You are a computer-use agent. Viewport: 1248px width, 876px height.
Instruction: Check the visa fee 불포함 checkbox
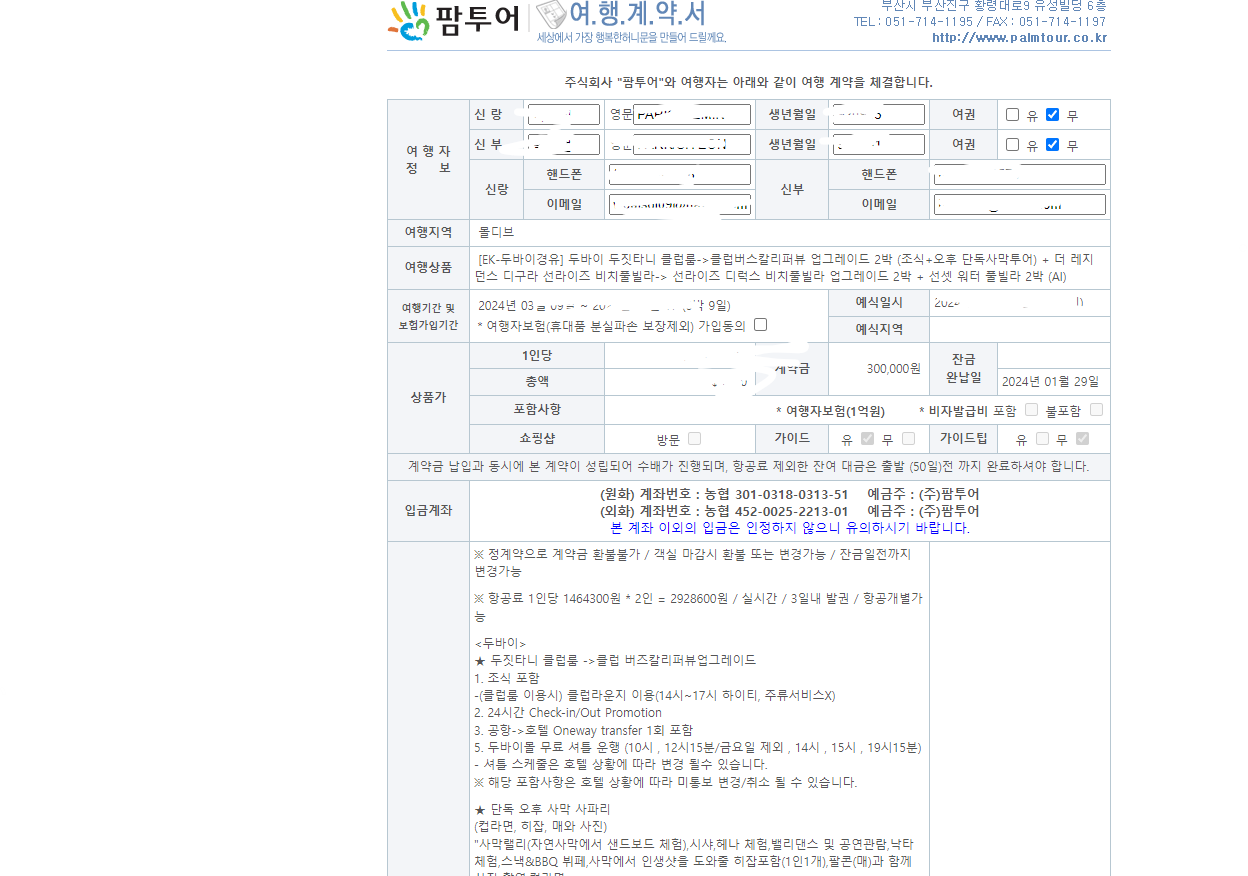pos(1096,410)
